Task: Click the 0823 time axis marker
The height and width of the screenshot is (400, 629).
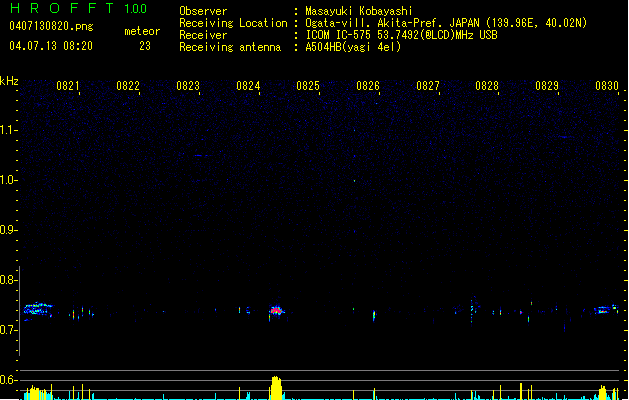Action: pyautogui.click(x=188, y=86)
